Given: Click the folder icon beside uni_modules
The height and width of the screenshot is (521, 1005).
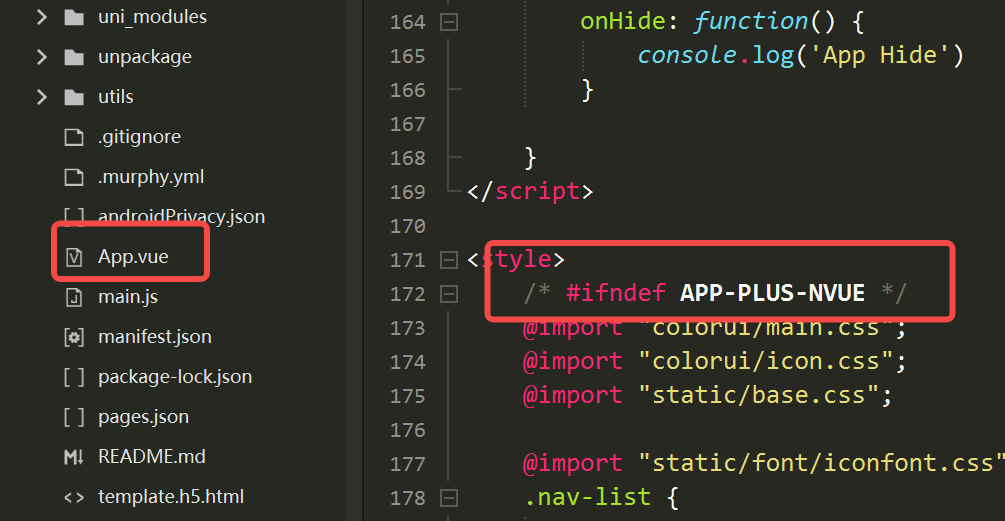Looking at the screenshot, I should (x=73, y=17).
